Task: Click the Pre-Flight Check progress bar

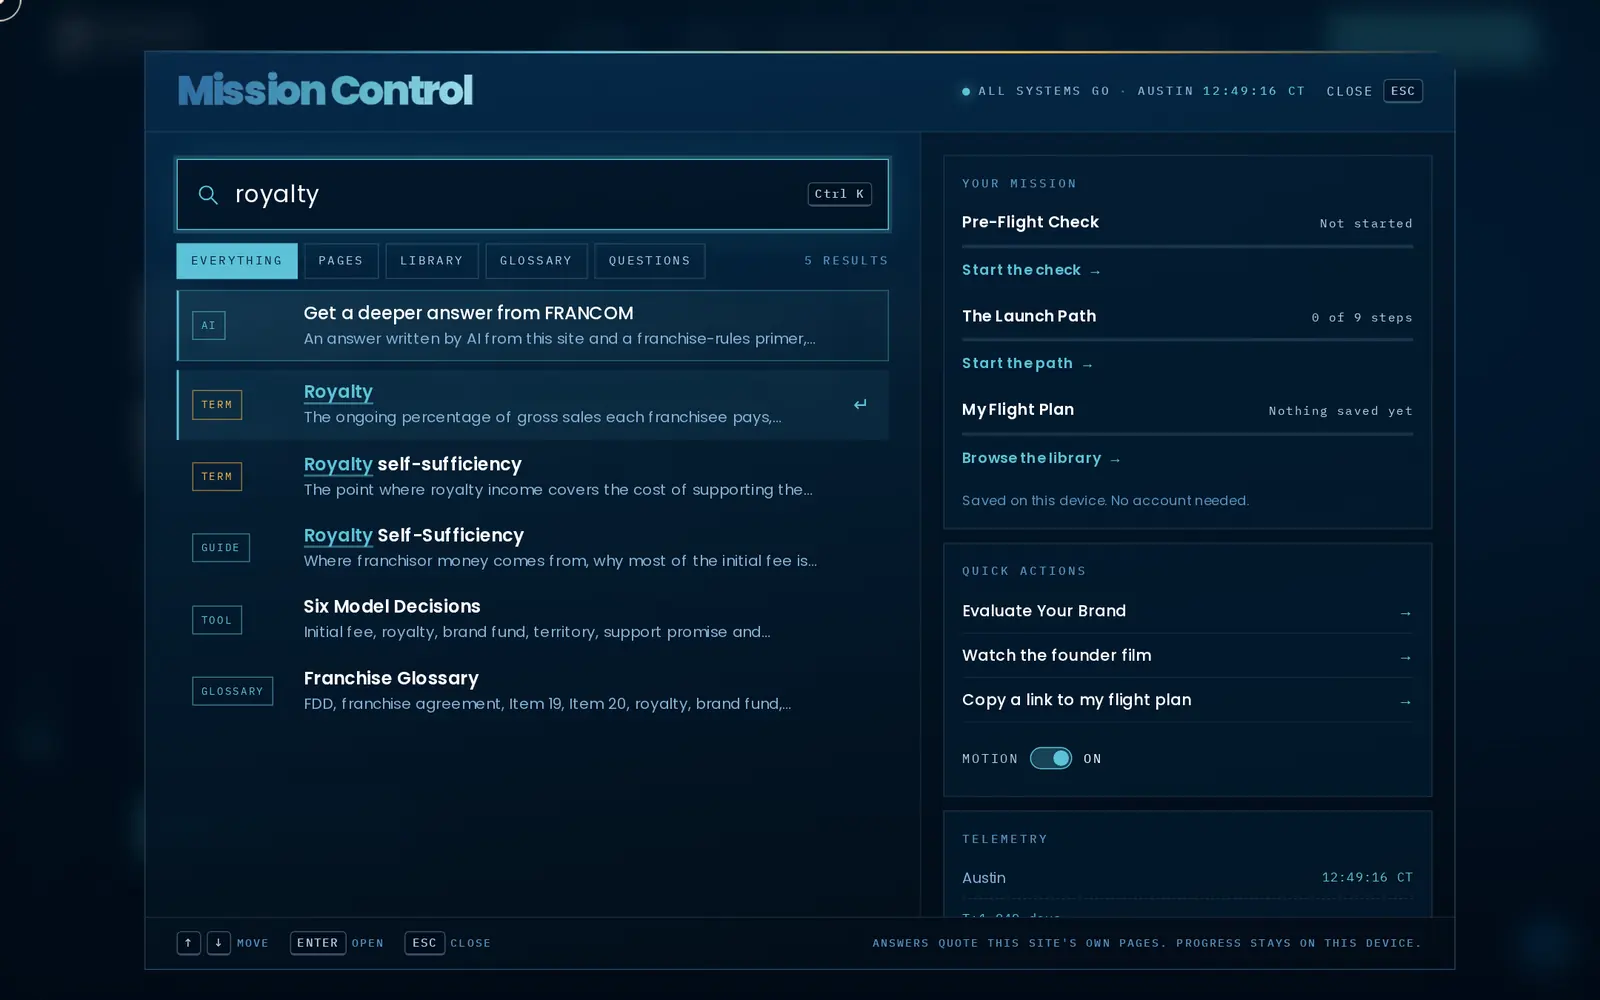Action: (1187, 246)
